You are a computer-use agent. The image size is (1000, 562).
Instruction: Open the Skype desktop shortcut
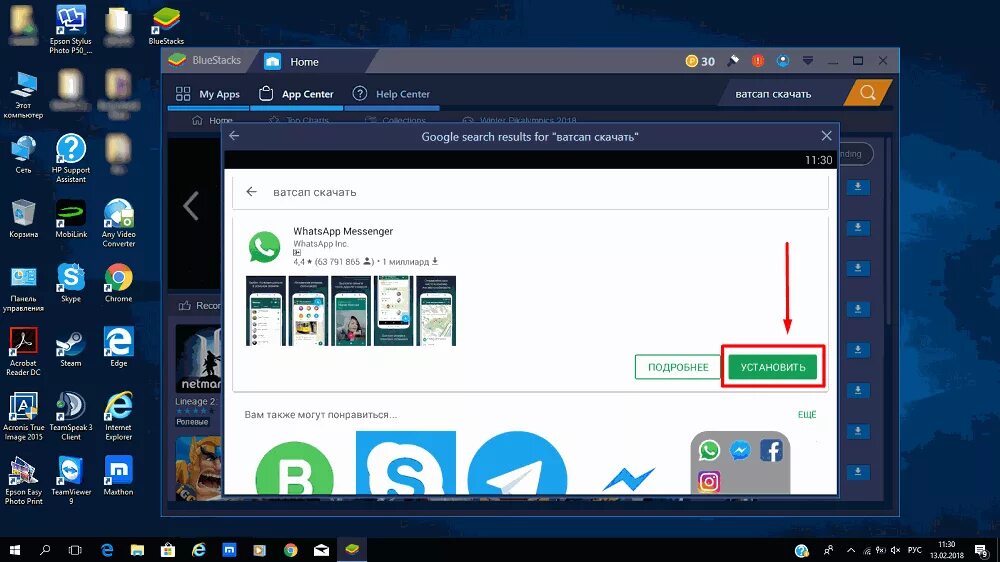click(71, 283)
